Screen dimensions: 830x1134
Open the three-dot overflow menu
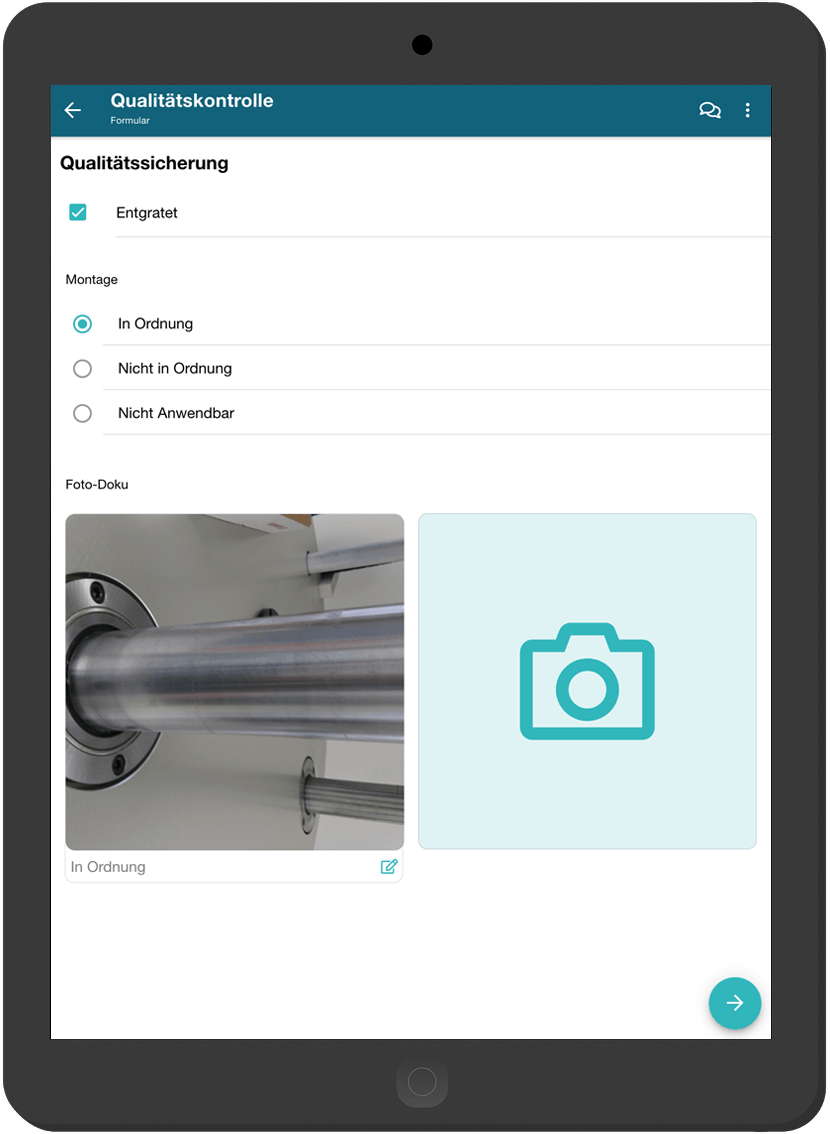click(x=748, y=110)
